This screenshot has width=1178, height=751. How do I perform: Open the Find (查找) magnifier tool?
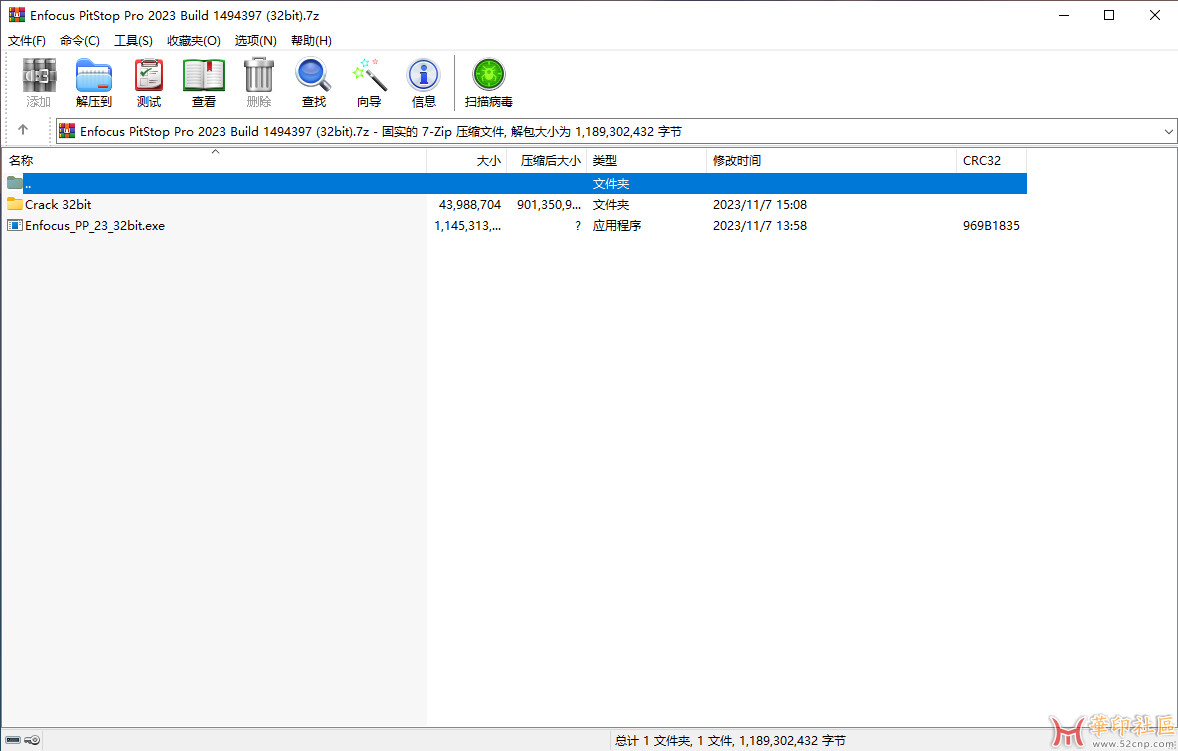point(313,83)
